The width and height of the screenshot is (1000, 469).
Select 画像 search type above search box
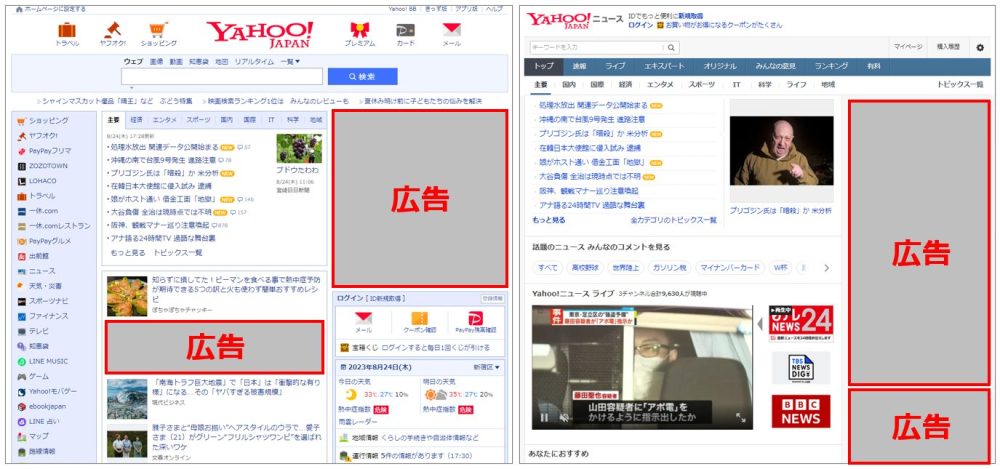click(x=156, y=62)
